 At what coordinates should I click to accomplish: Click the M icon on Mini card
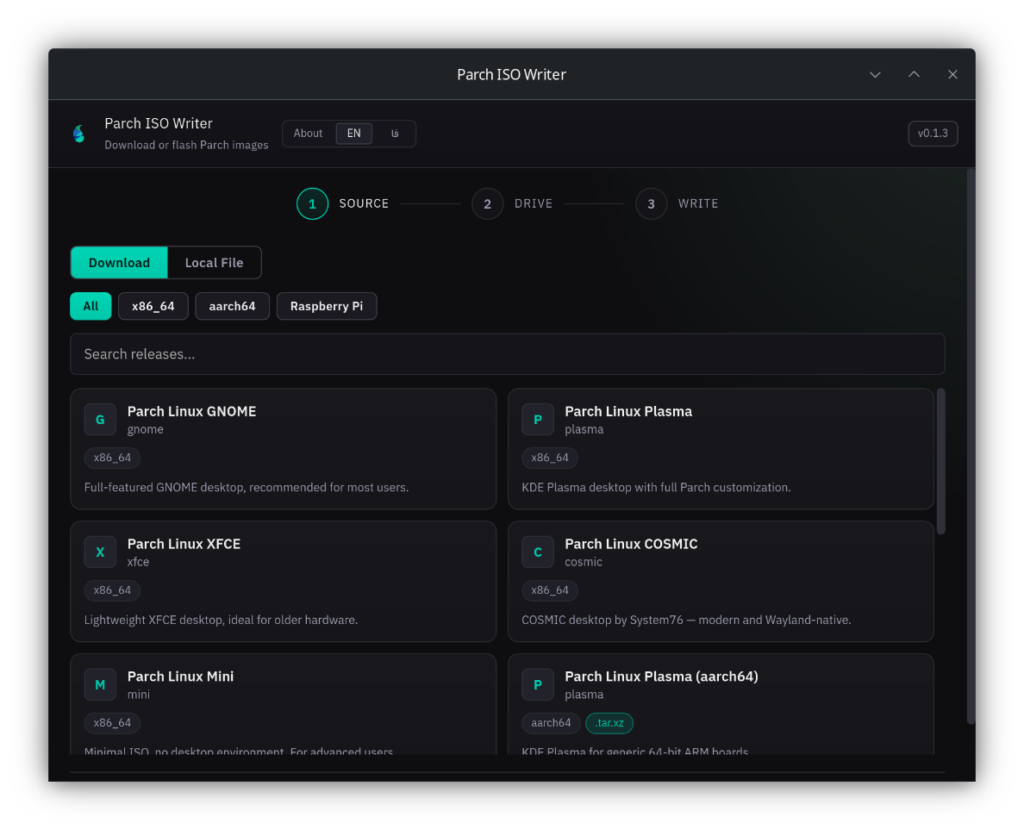coord(100,685)
